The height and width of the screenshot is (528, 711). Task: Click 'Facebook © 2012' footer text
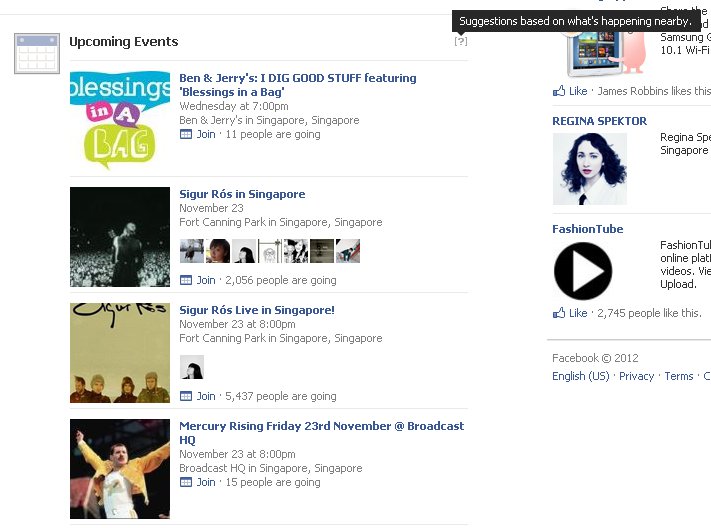coord(595,358)
